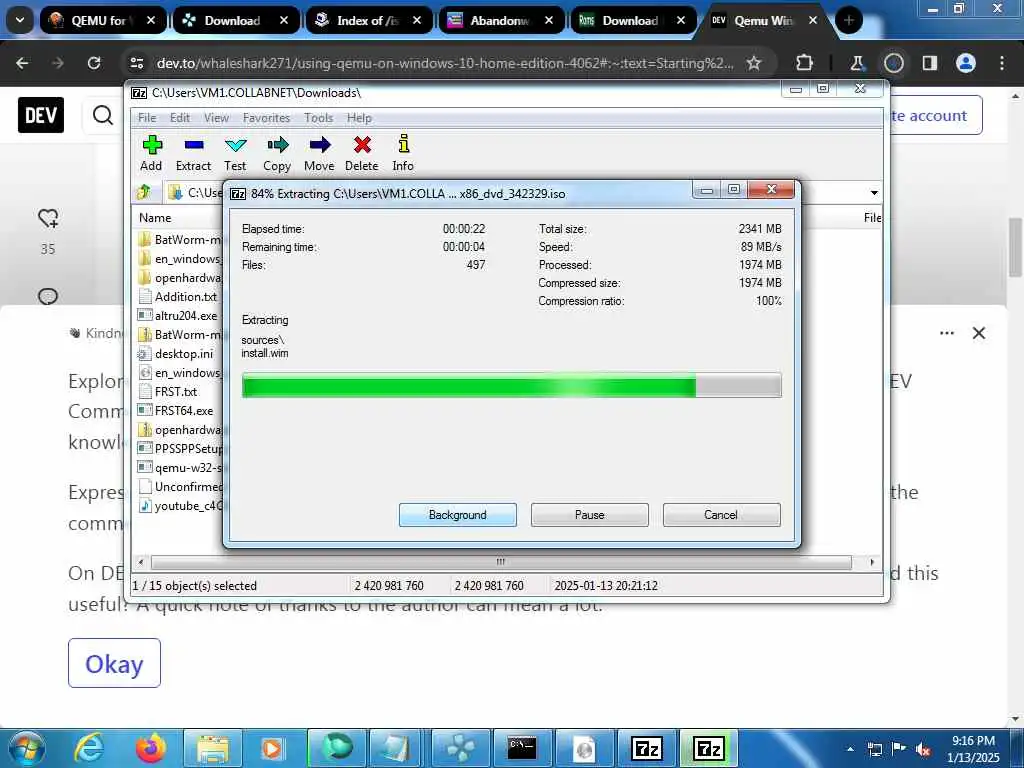Open the File menu in 7-Zip
Screen dimensions: 1024x768
click(x=147, y=118)
